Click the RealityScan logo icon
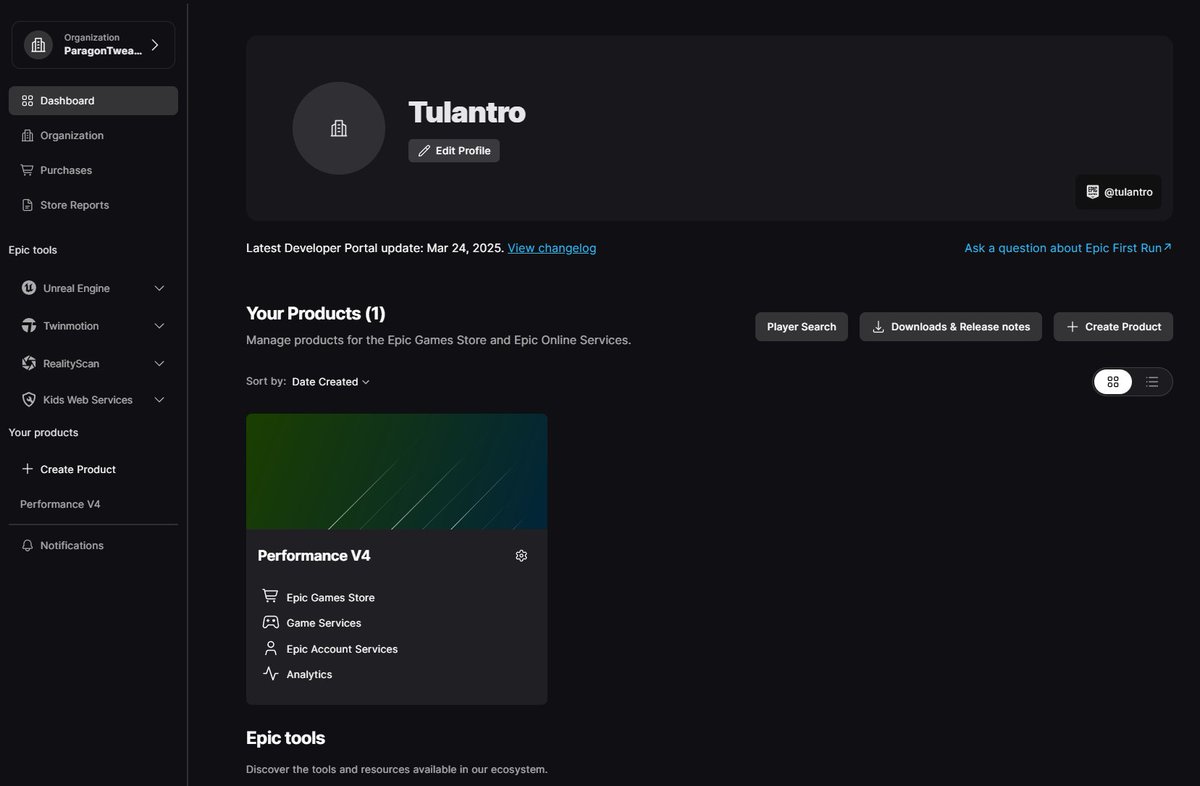The height and width of the screenshot is (786, 1200). 29,363
